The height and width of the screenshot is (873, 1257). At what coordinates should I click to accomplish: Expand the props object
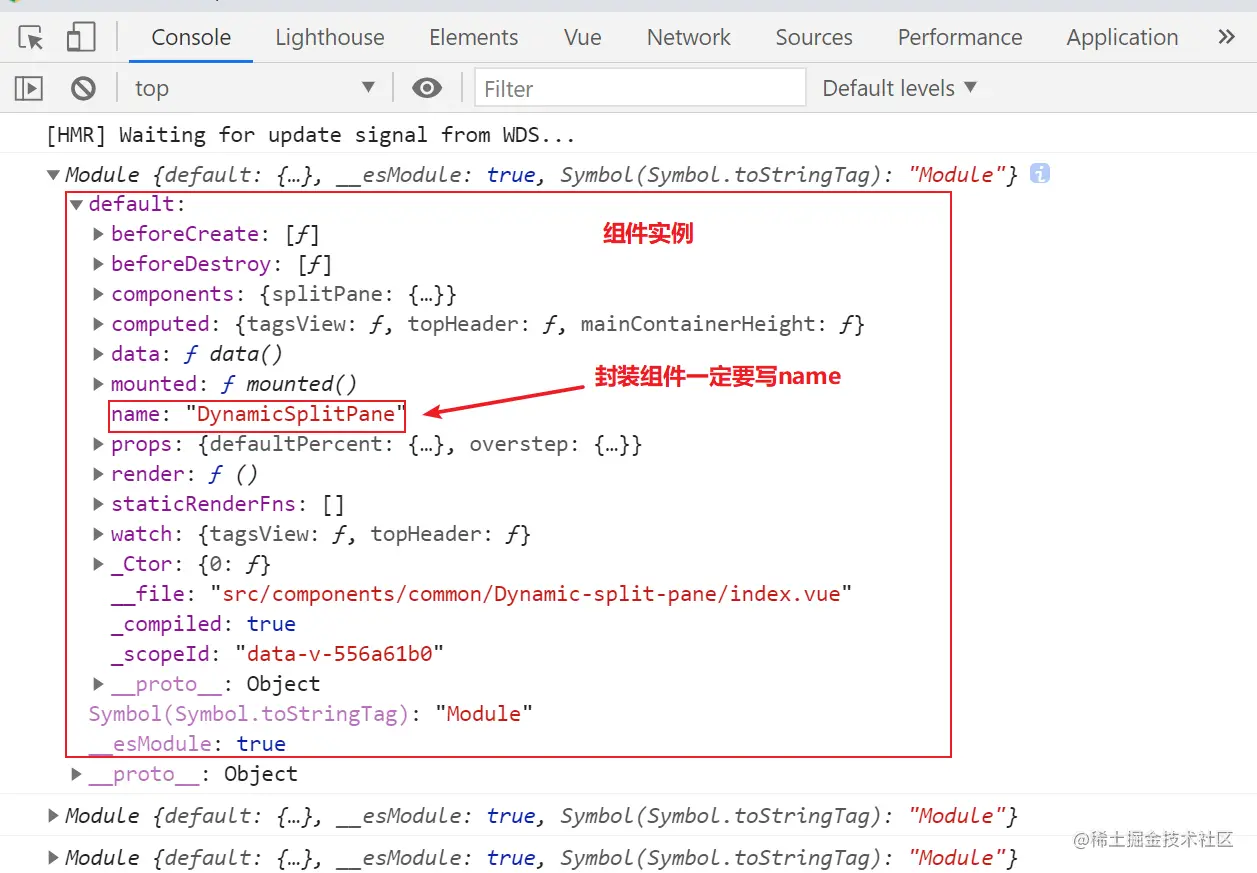99,444
